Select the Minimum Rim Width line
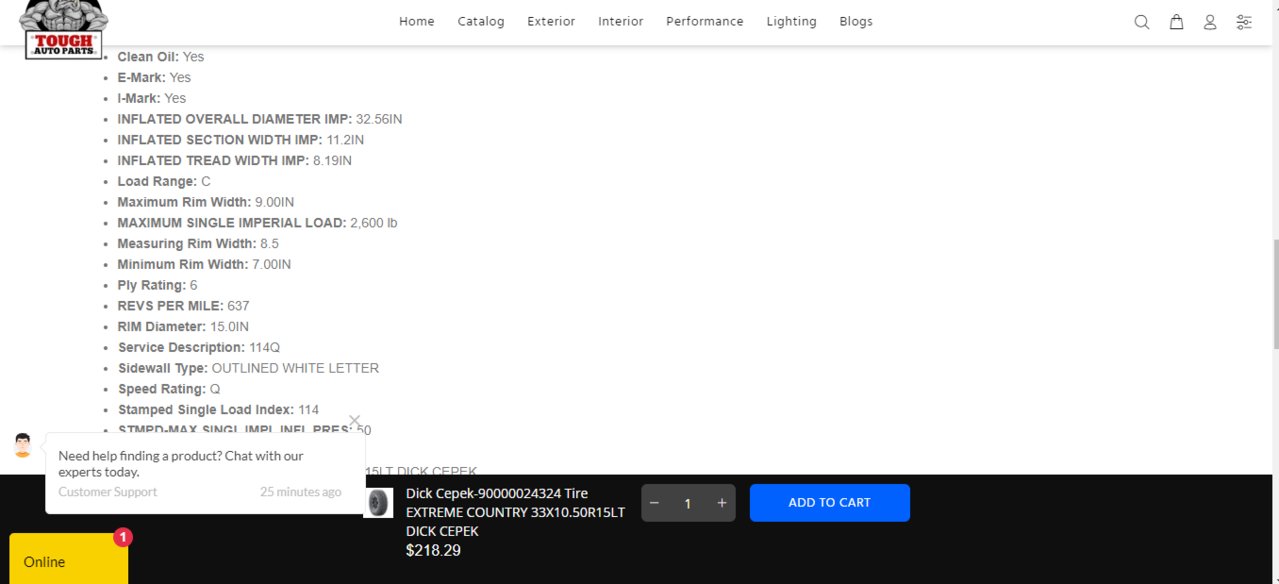 [204, 264]
